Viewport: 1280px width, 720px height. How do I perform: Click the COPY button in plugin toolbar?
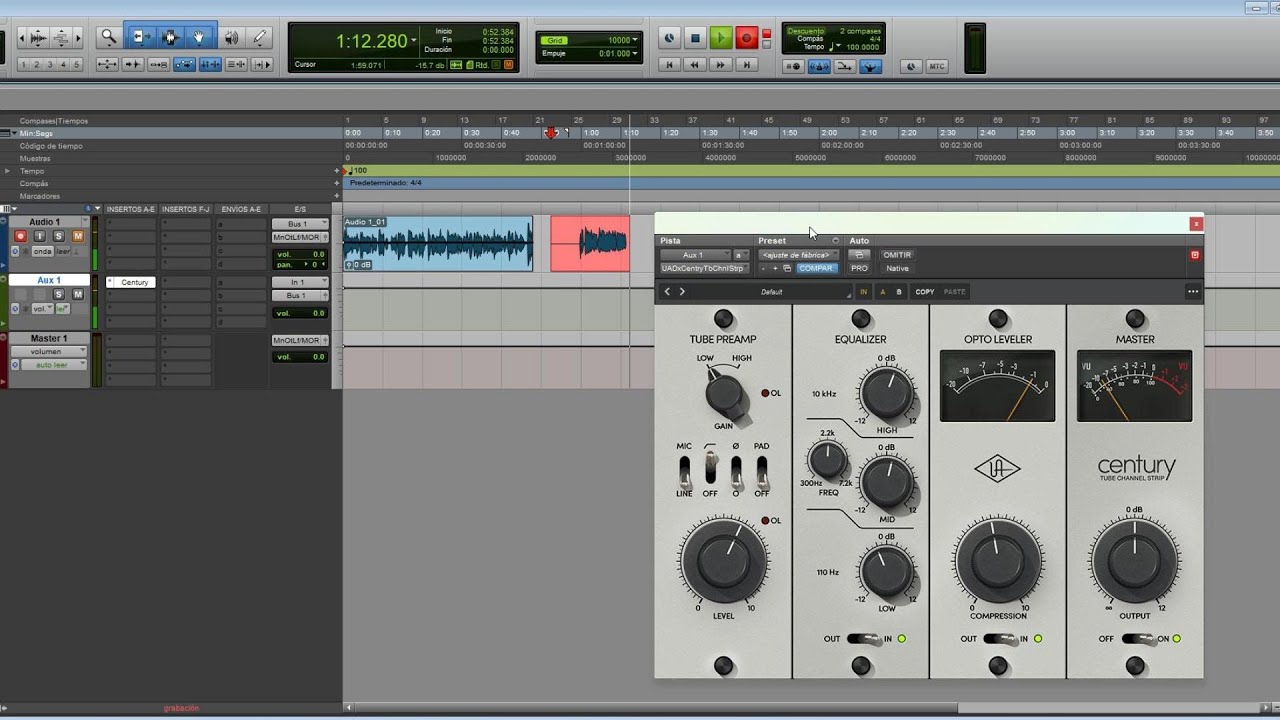click(925, 292)
